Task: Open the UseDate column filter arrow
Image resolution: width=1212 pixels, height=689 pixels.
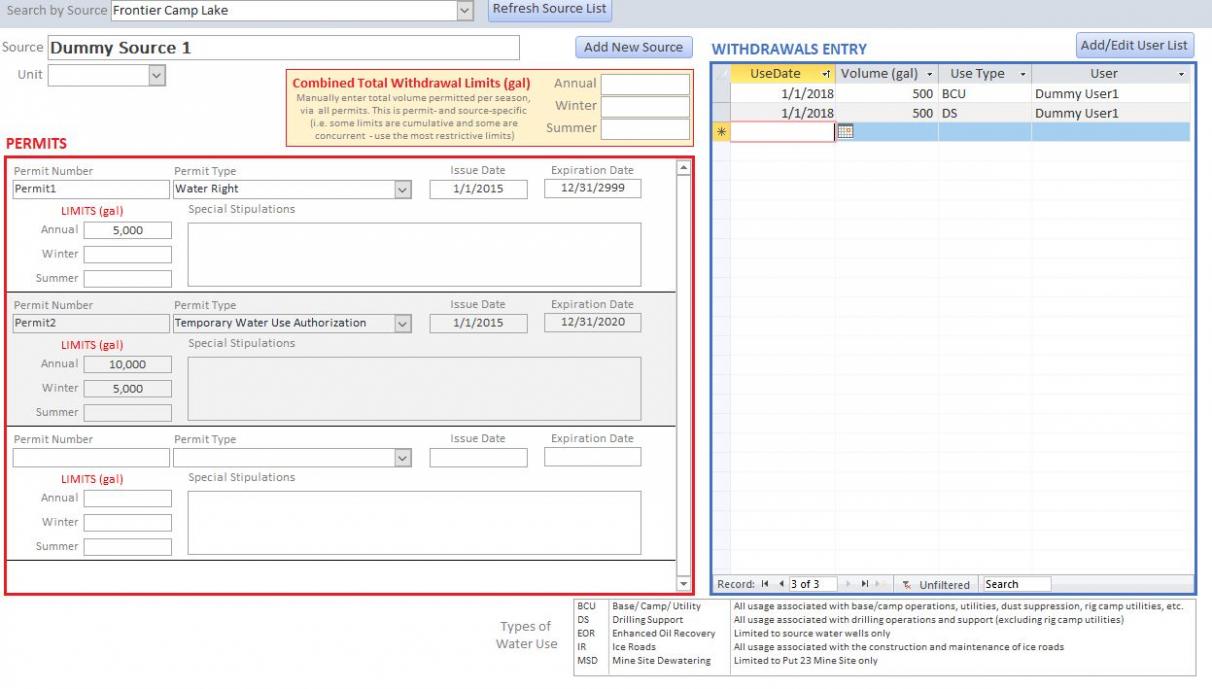Action: (x=826, y=74)
